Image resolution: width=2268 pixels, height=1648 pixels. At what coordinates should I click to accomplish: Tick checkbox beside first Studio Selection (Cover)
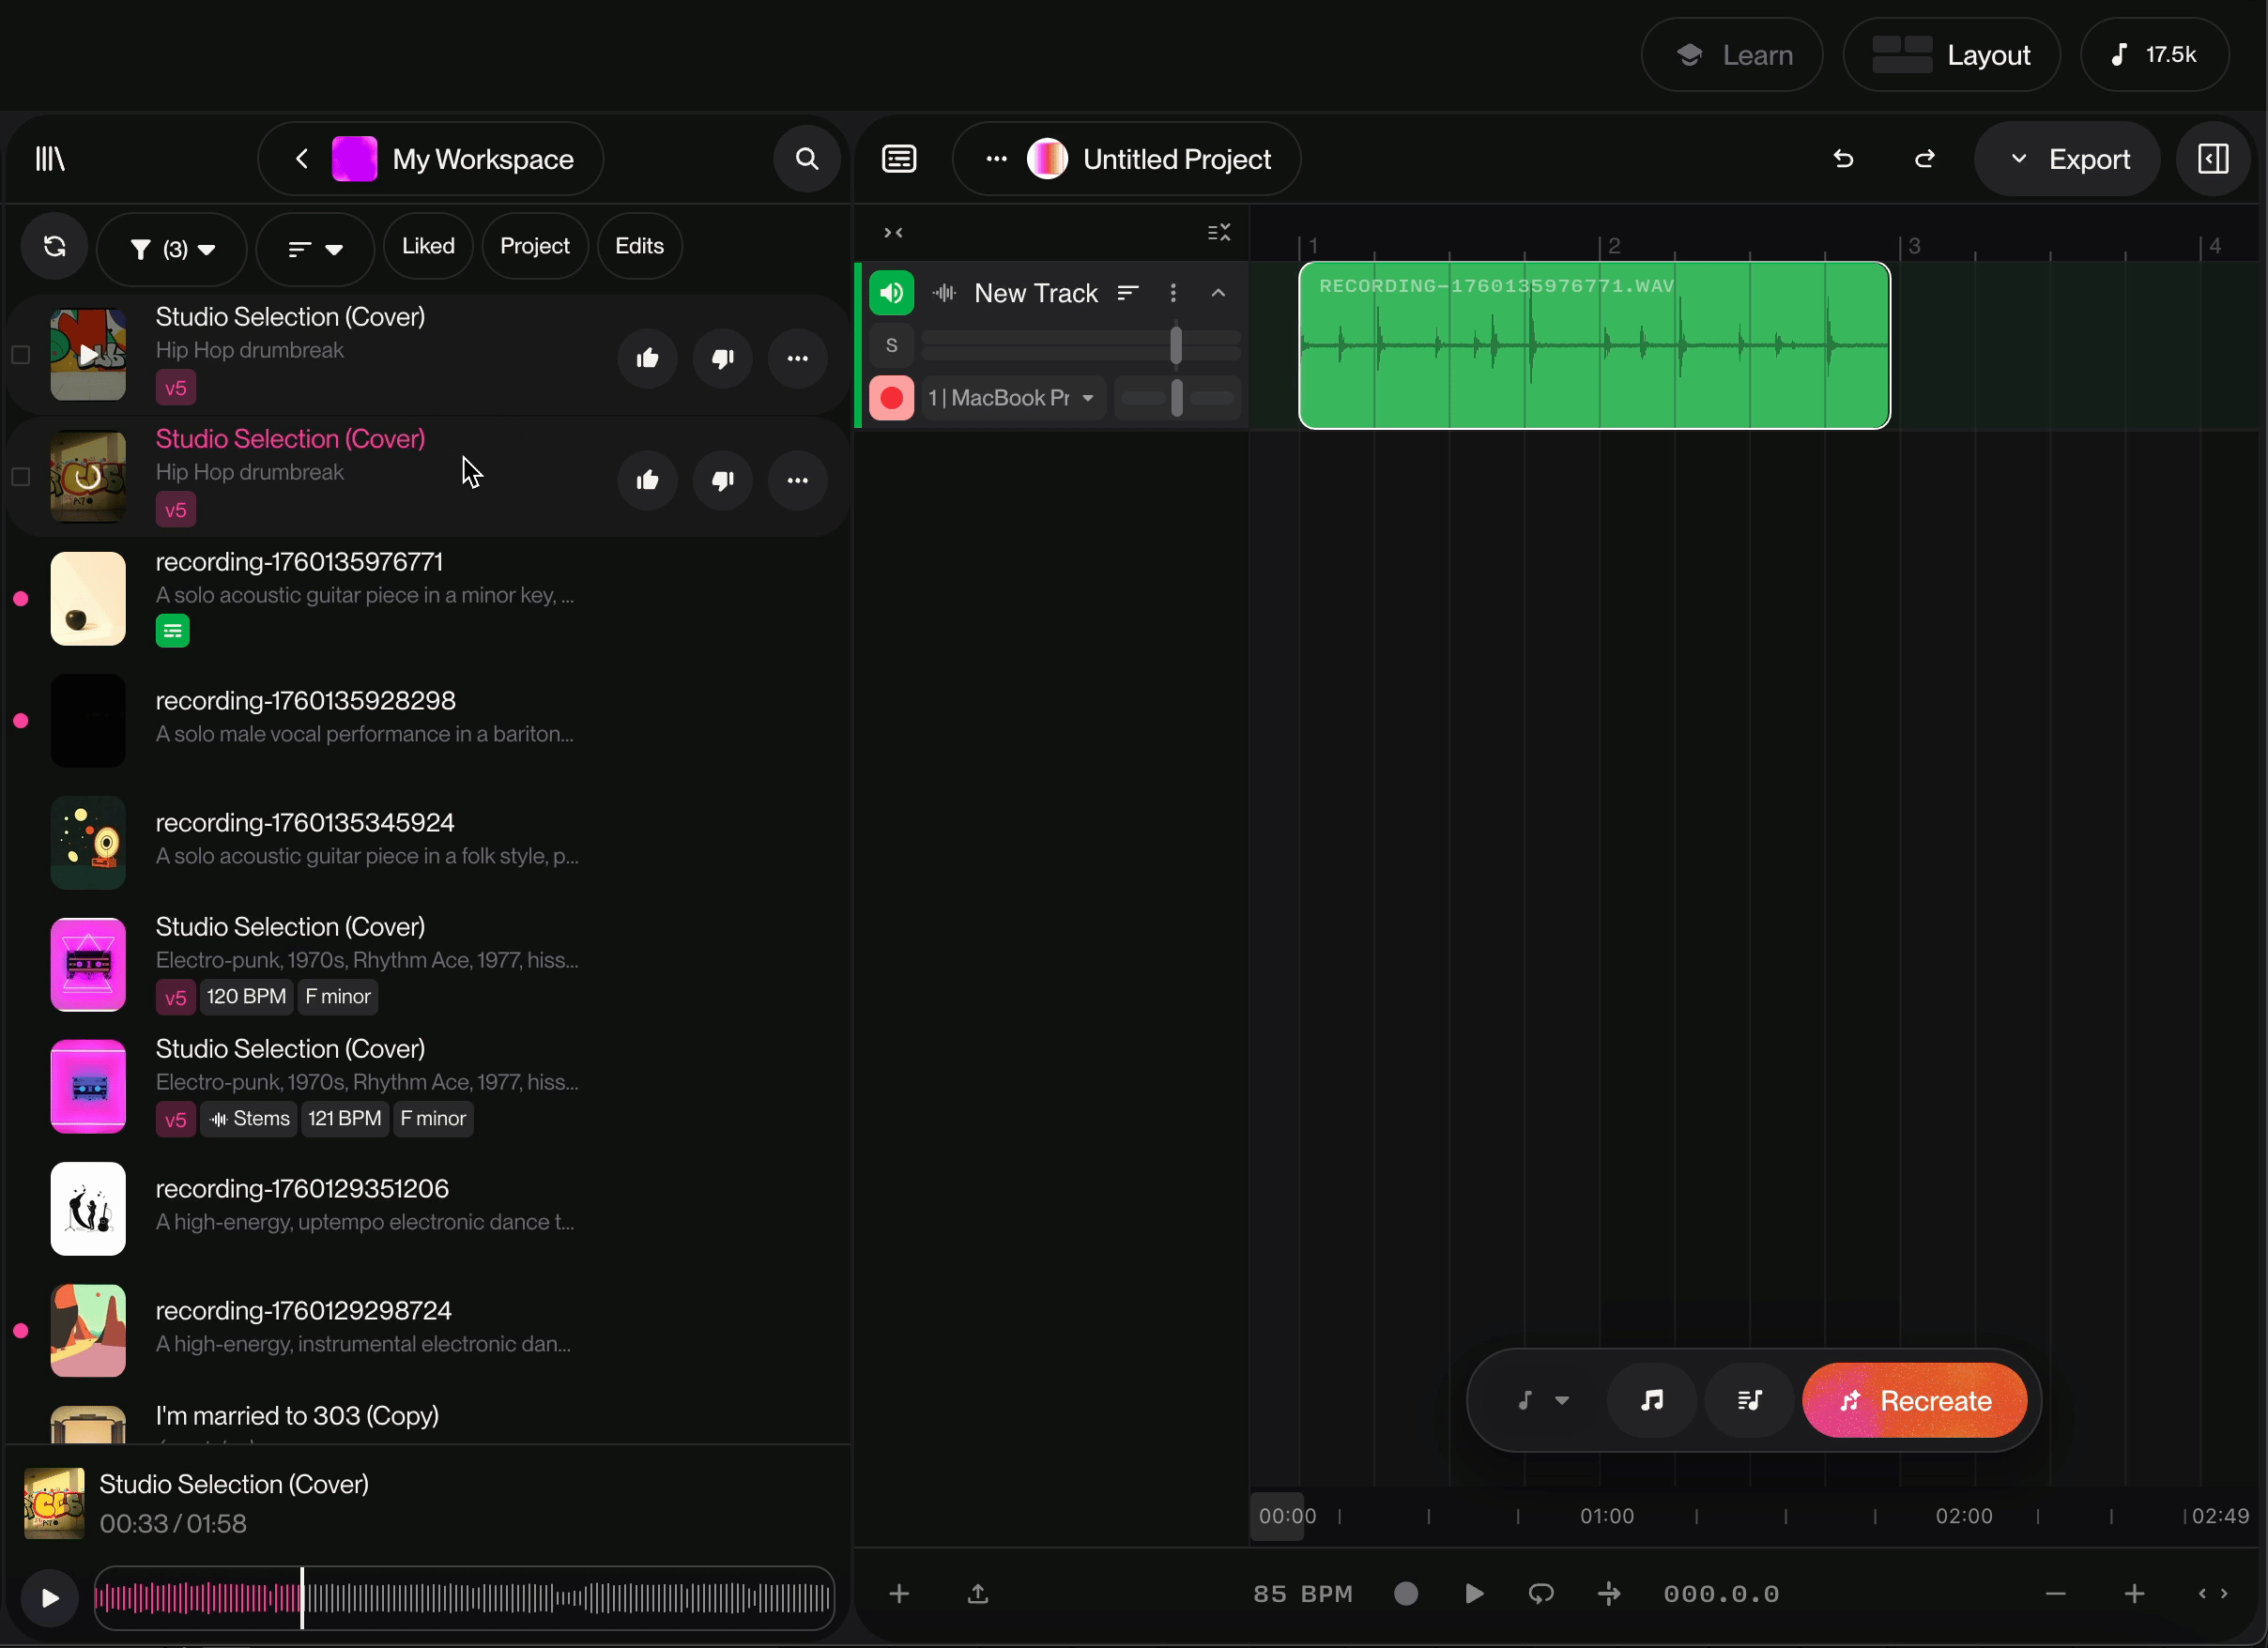(x=21, y=355)
